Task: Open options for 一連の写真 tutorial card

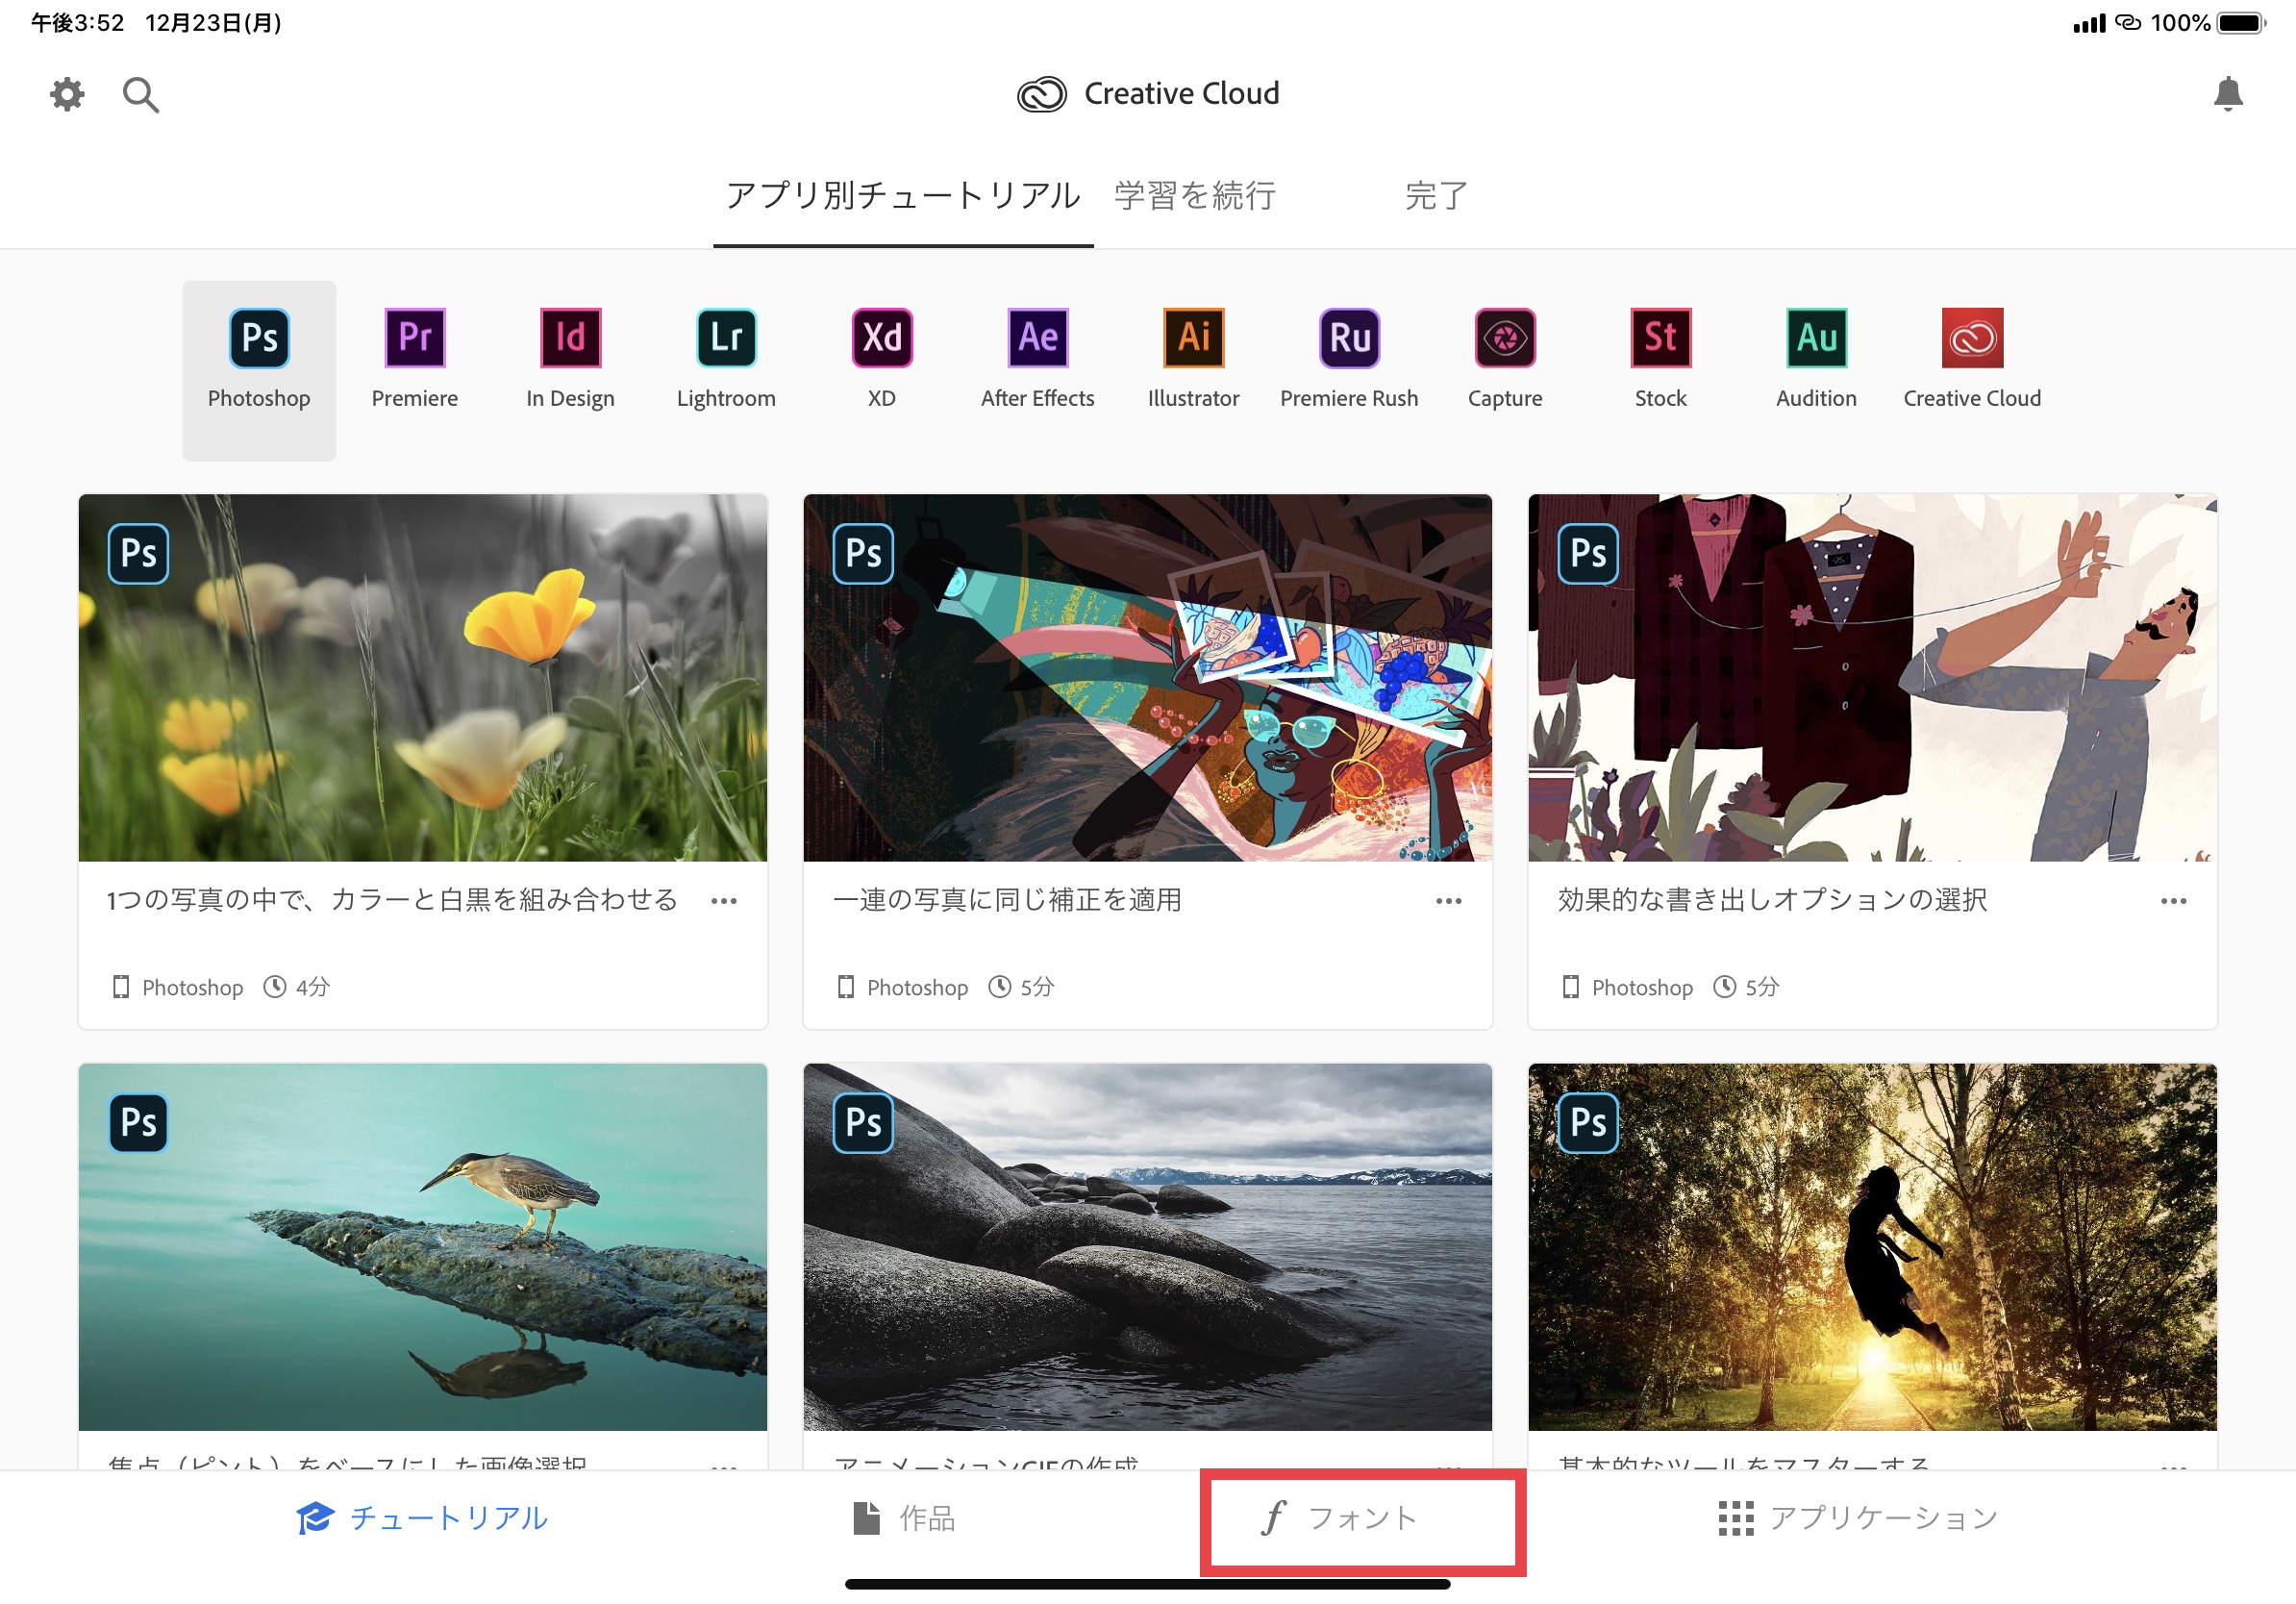Action: (1448, 901)
